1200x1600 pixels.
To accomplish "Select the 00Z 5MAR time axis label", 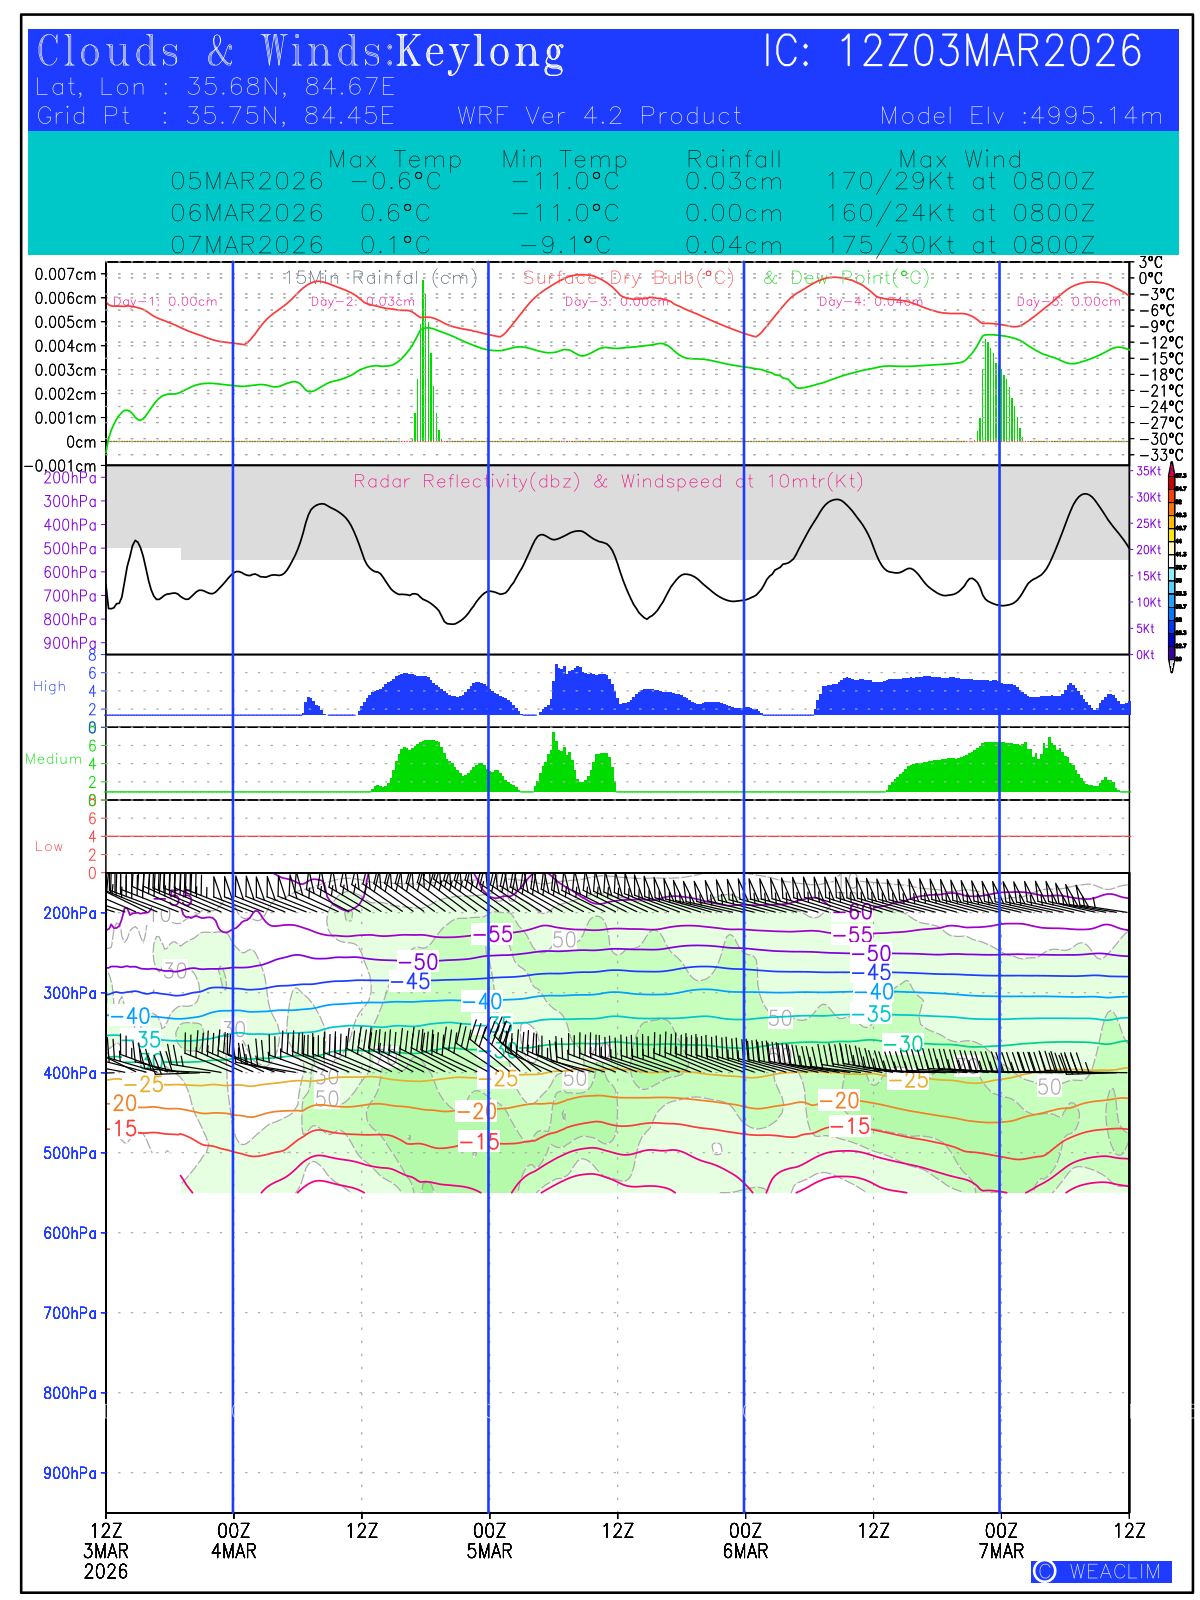I will pos(489,1540).
